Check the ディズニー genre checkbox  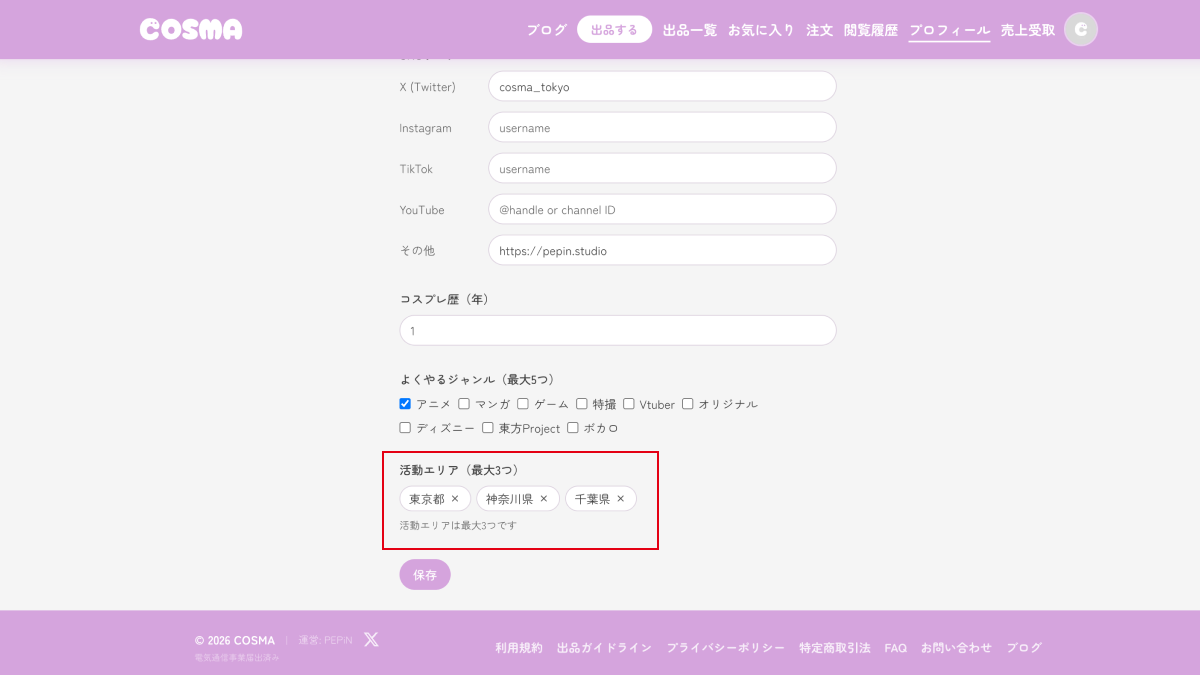point(404,427)
